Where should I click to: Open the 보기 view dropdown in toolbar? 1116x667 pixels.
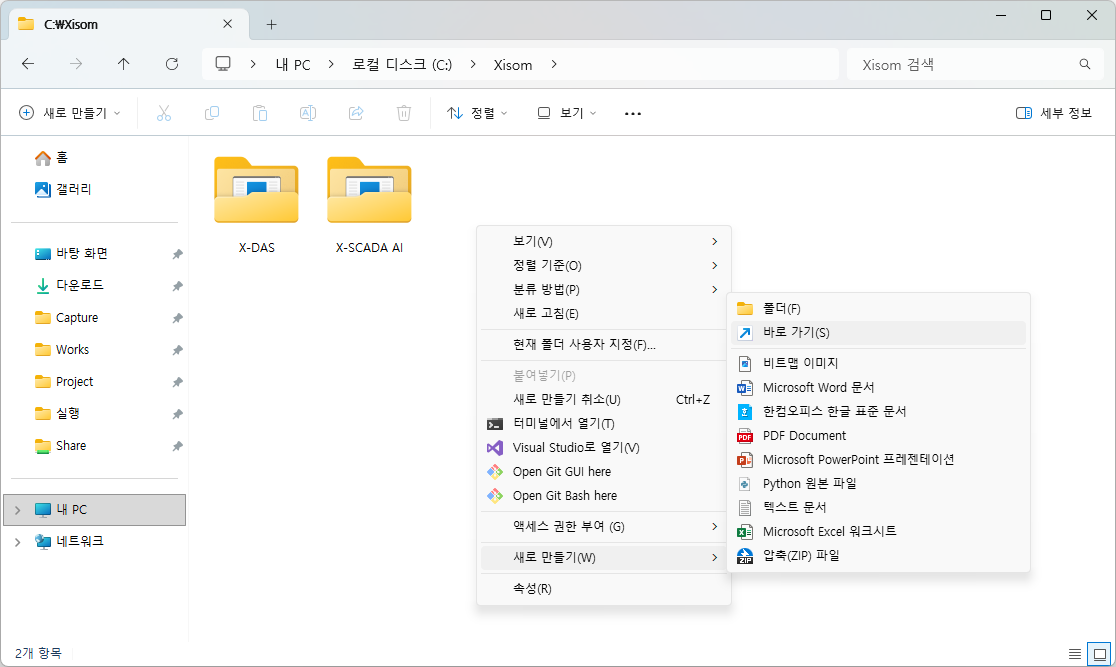(x=566, y=113)
